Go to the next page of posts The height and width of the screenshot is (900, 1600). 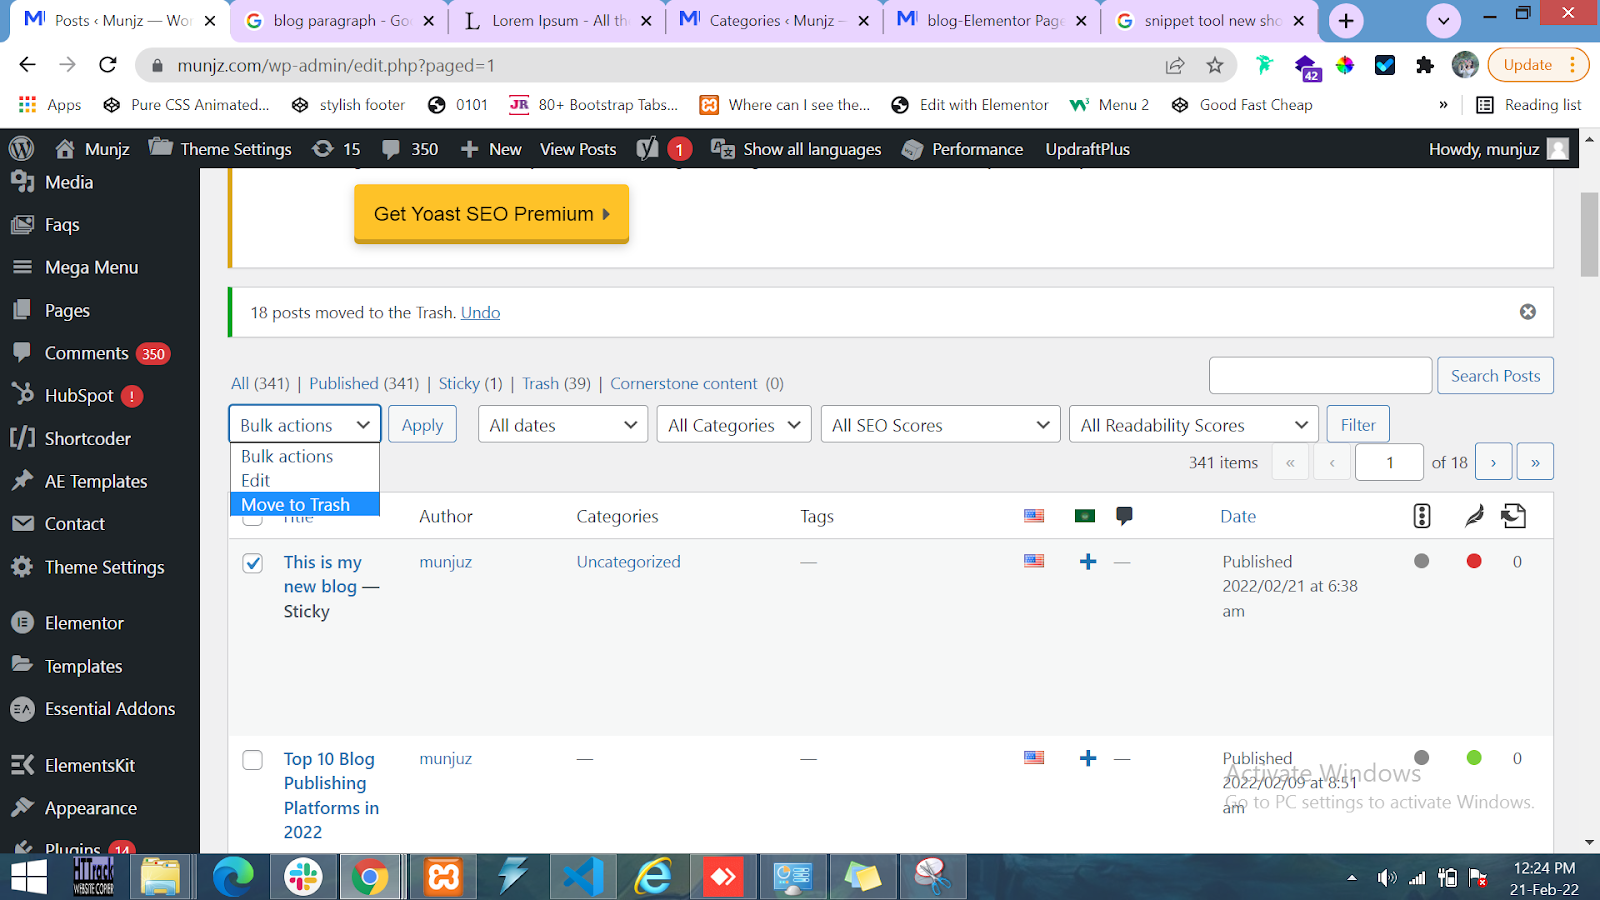(1493, 462)
